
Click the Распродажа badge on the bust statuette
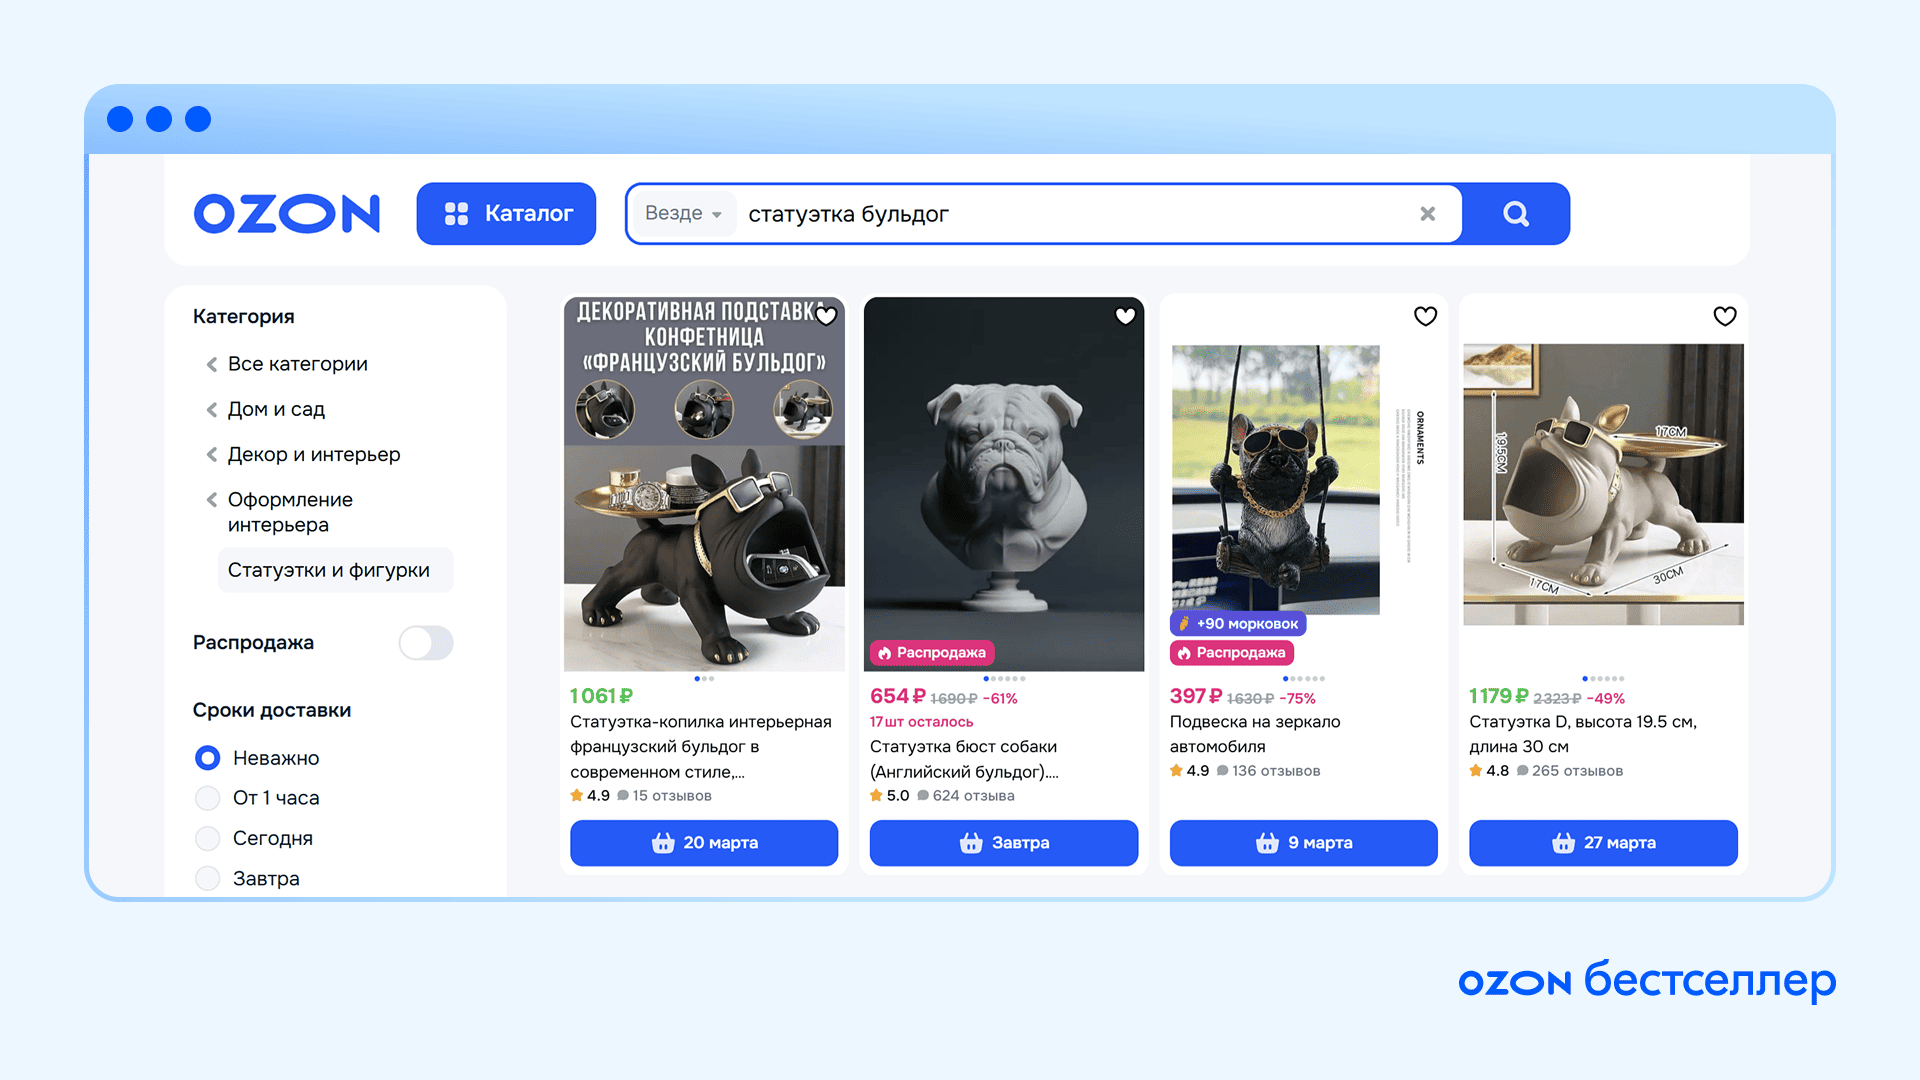[932, 653]
